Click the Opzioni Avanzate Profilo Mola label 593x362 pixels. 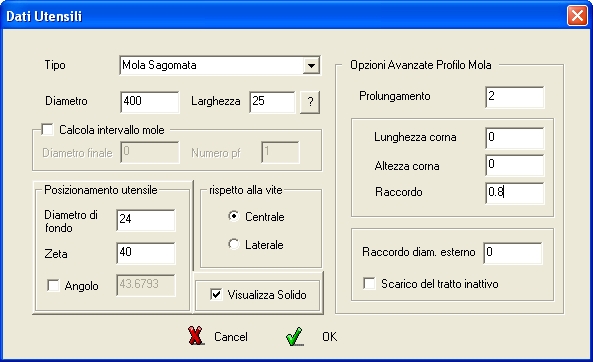[x=421, y=65]
